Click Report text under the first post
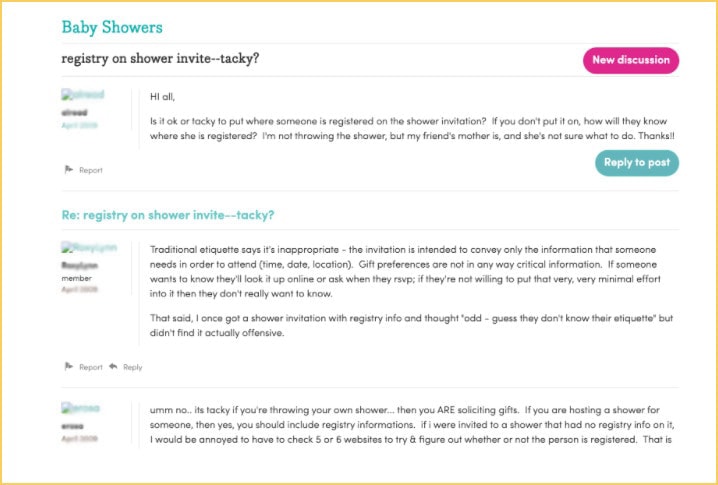The height and width of the screenshot is (485, 718). click(91, 170)
